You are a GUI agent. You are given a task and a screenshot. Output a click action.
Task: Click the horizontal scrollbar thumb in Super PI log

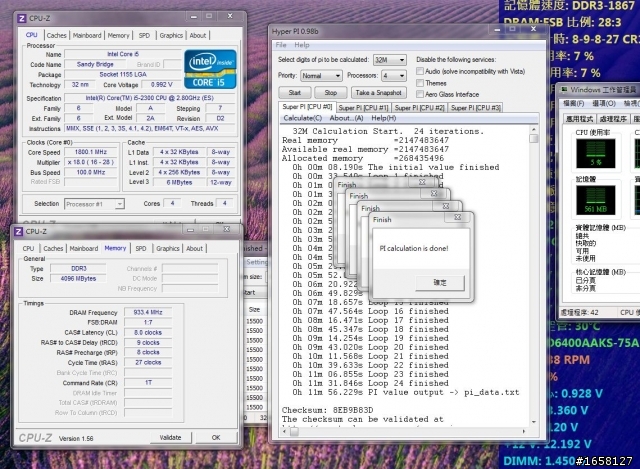[x=293, y=431]
